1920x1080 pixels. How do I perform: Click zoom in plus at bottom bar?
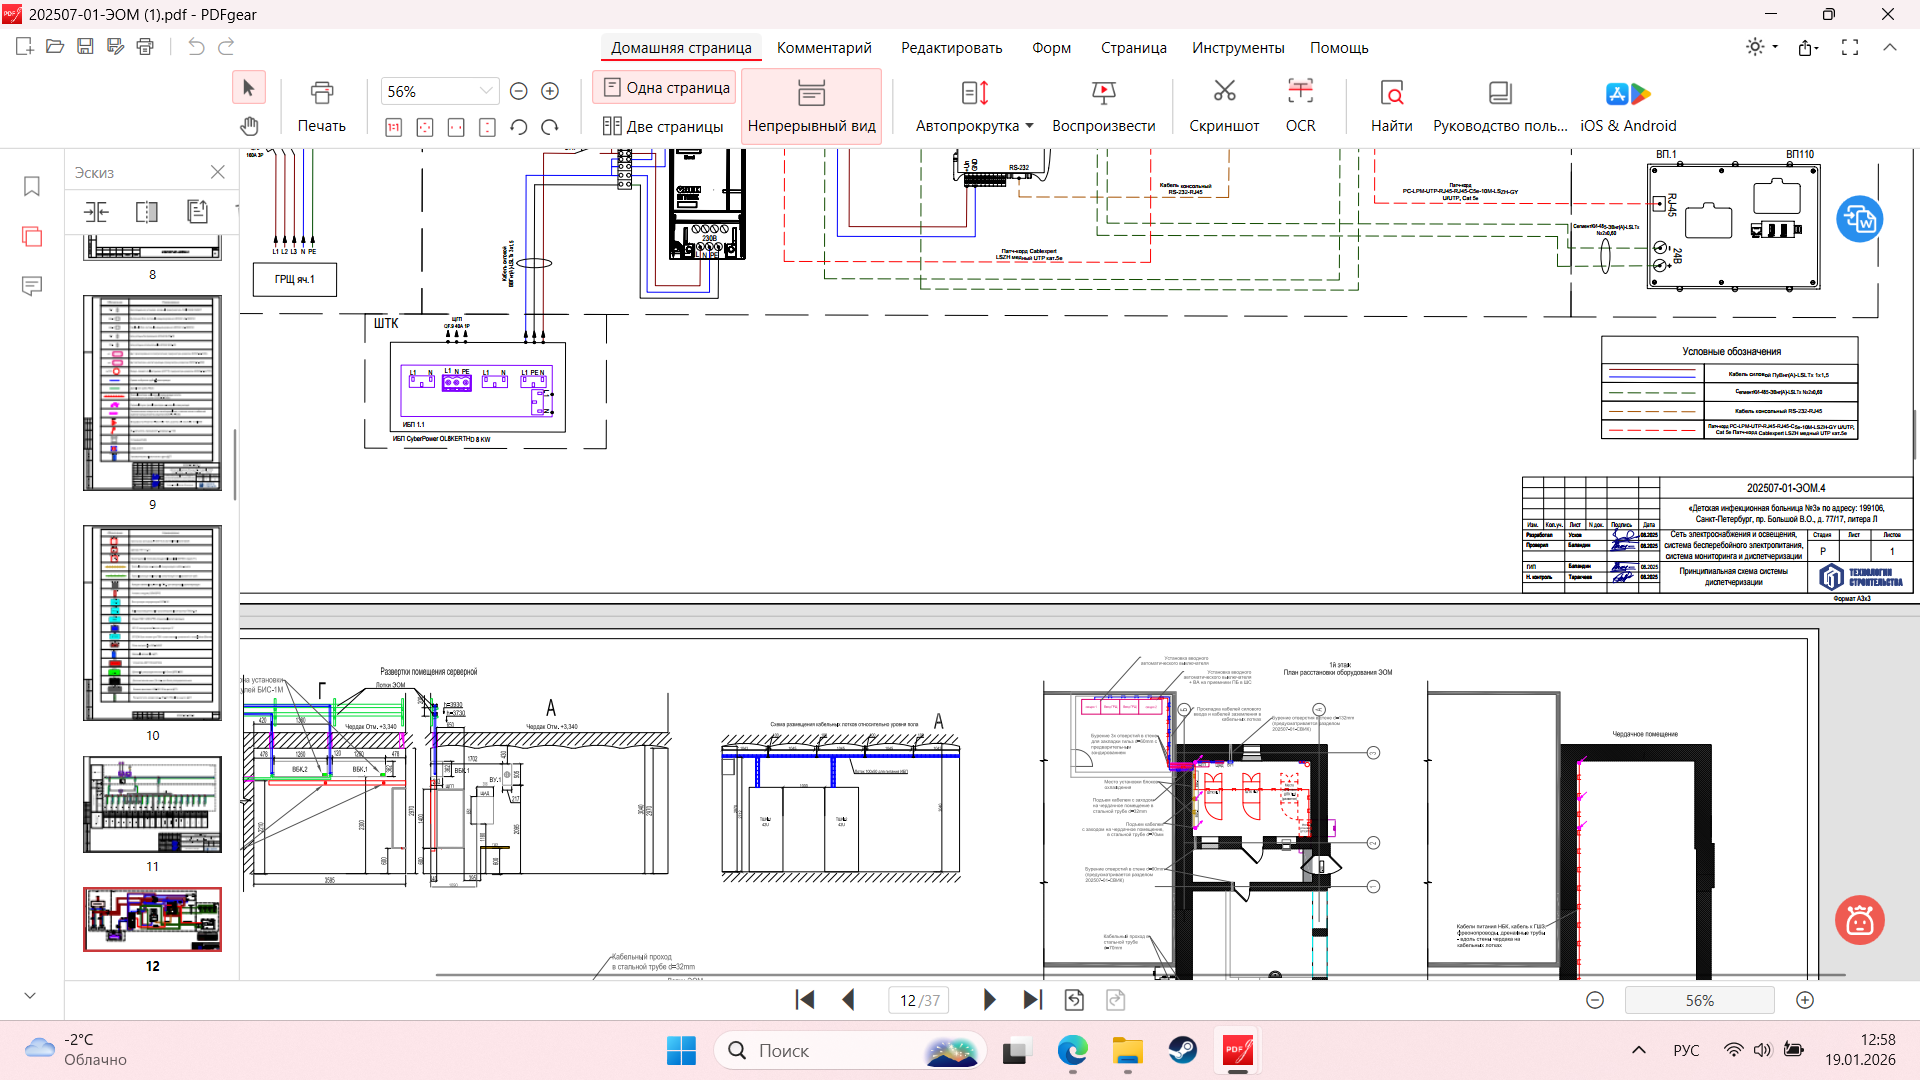pos(1805,1000)
